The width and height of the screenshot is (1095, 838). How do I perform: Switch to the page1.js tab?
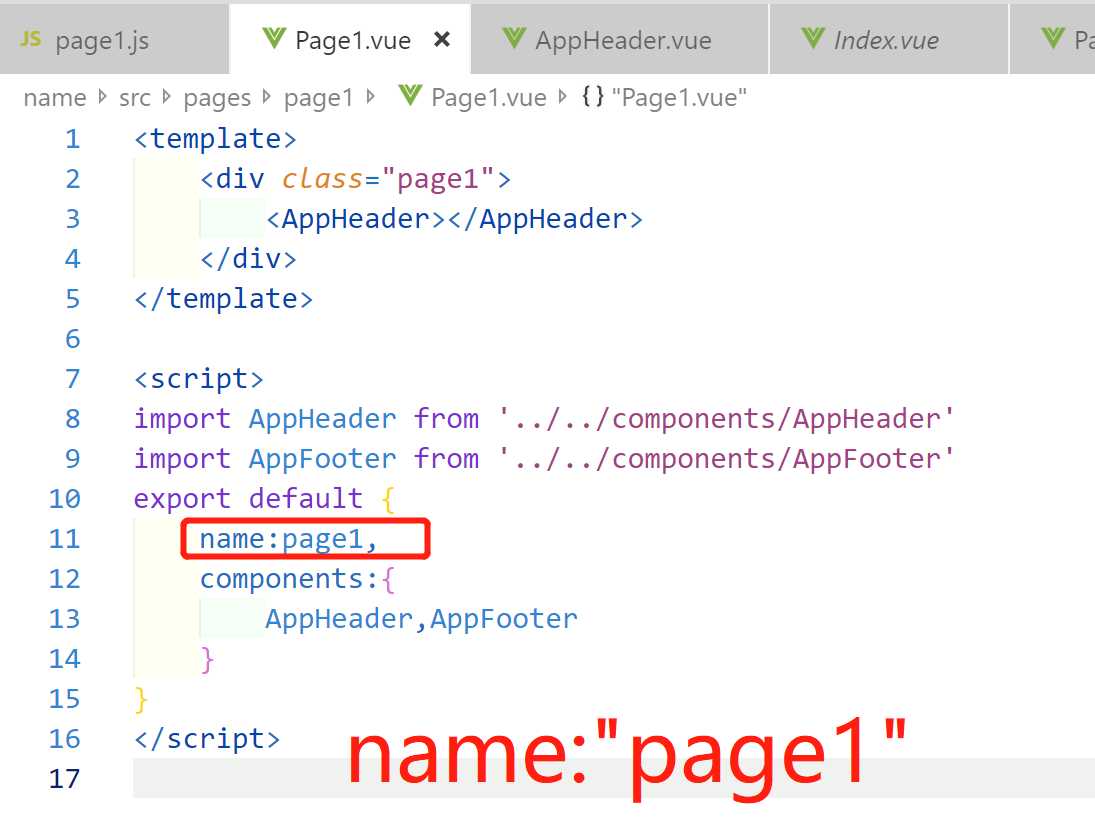pos(115,39)
